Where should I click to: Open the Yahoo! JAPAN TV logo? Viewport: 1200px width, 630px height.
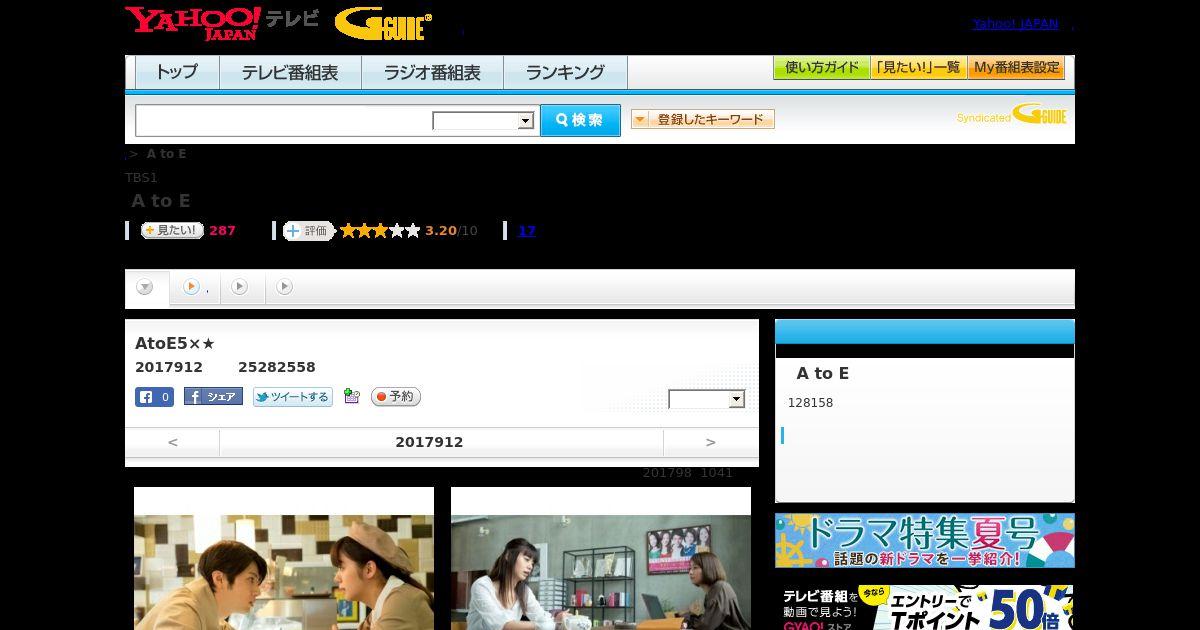[222, 22]
